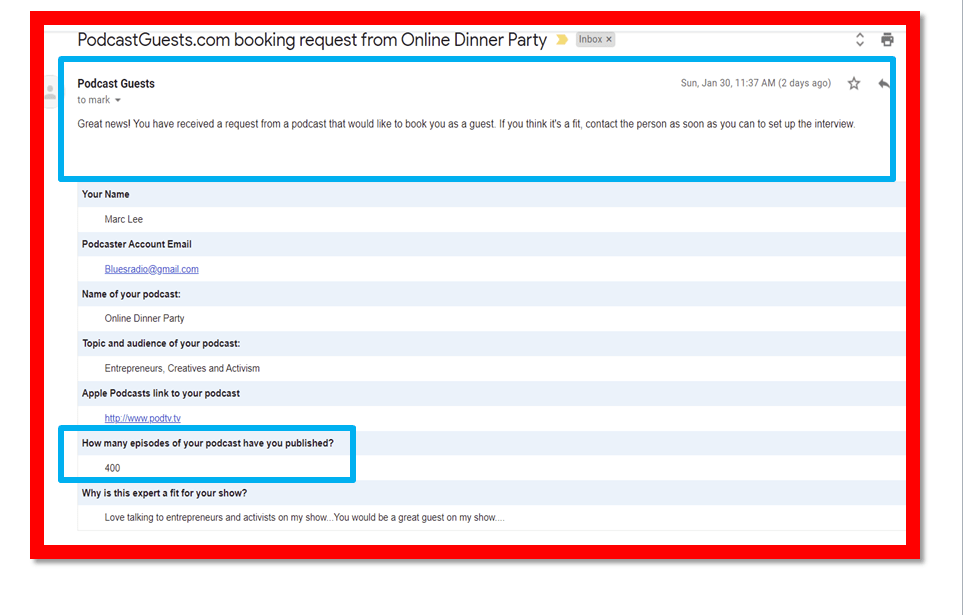Expand recipient details arrow beside "to mark"
The width and height of the screenshot is (963, 615).
coord(118,101)
